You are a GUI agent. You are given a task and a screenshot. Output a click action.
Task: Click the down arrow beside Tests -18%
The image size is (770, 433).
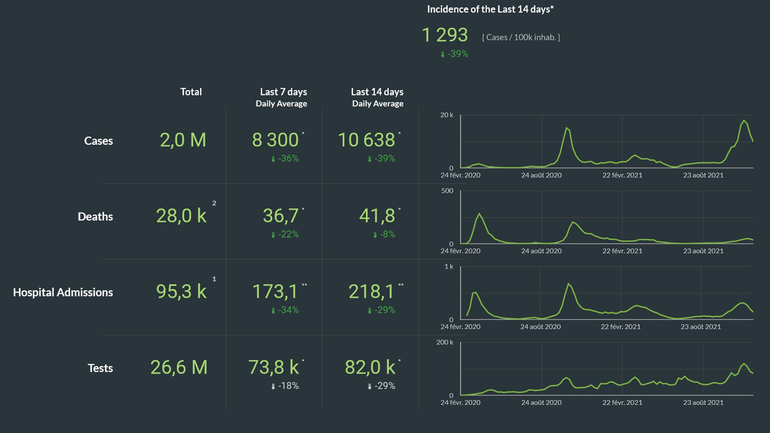coord(273,386)
